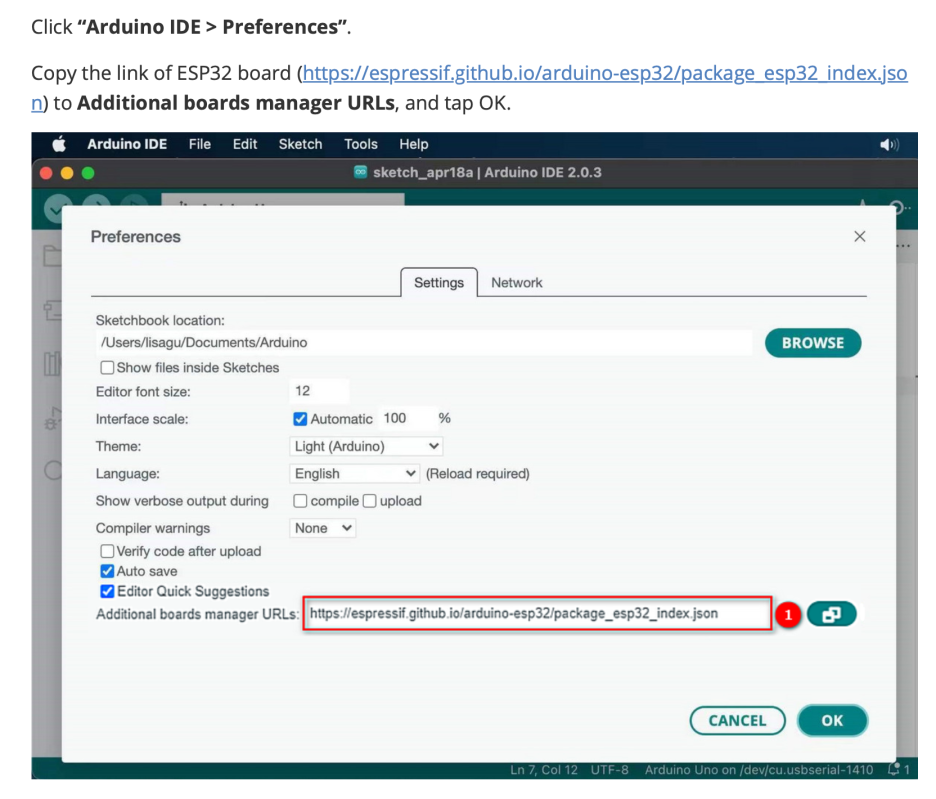Click UTF-8 encoding in status bar
936x799 pixels.
pyautogui.click(x=609, y=770)
